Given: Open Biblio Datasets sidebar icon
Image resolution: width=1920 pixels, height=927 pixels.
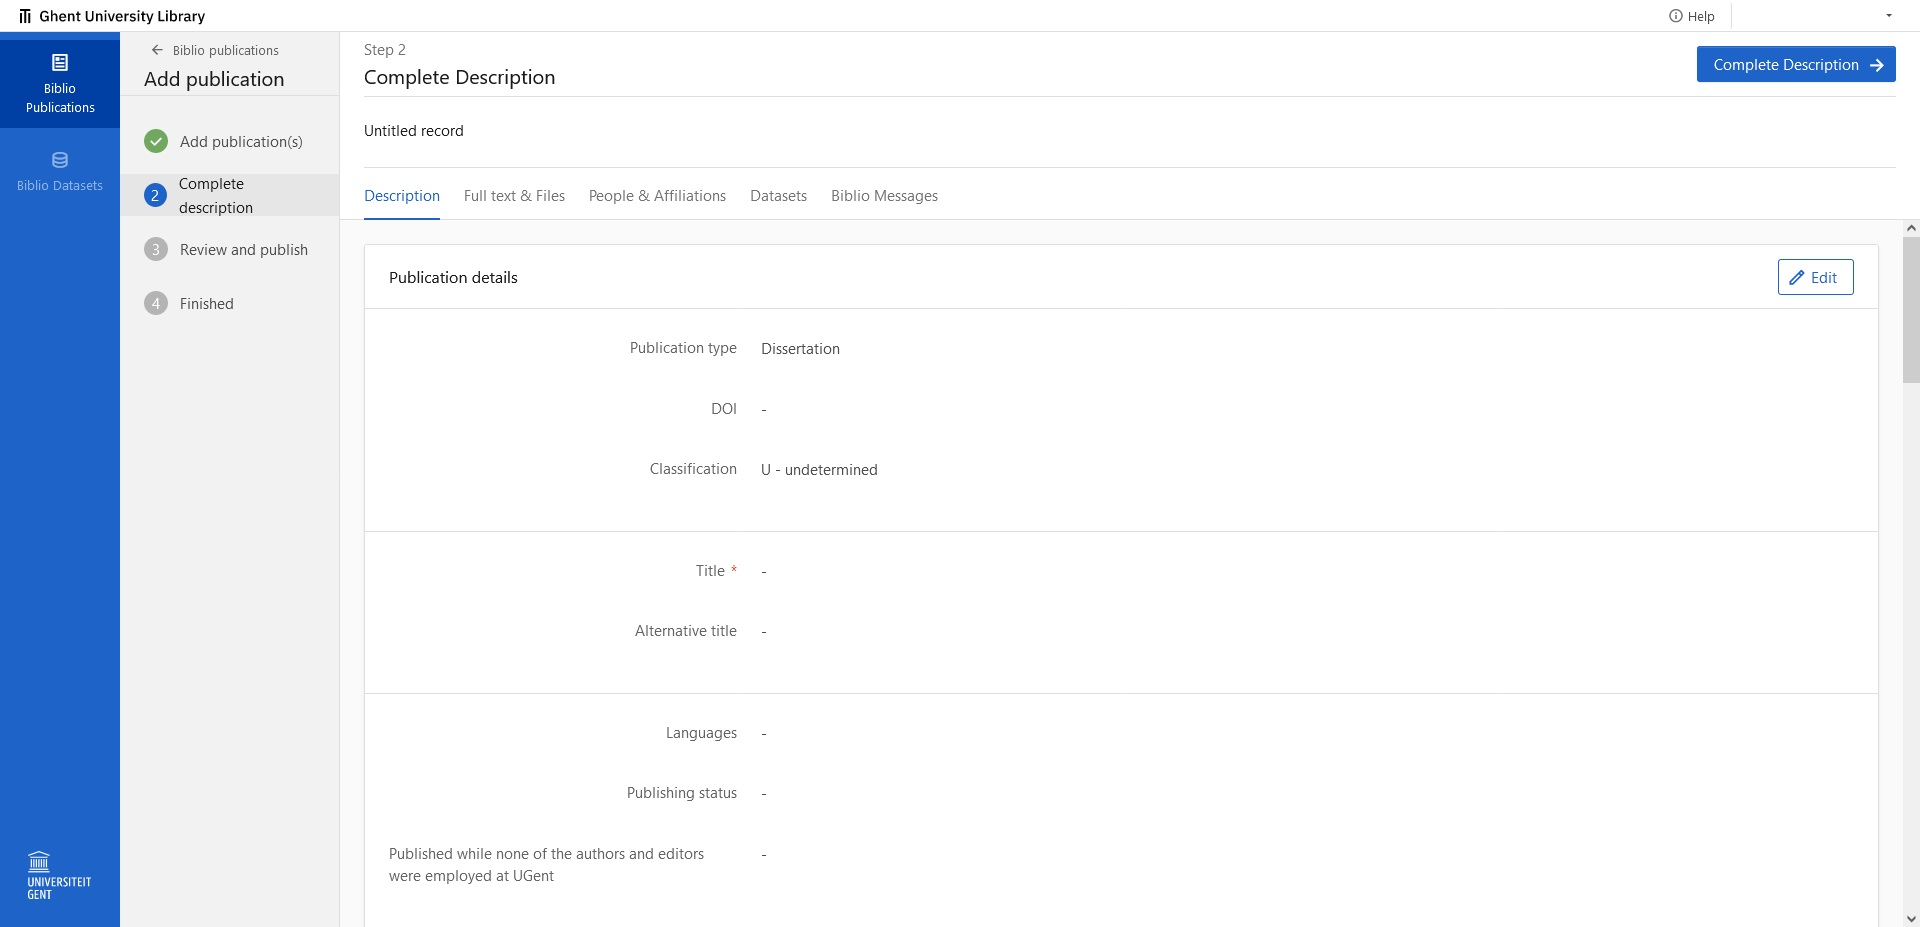Looking at the screenshot, I should click(60, 160).
